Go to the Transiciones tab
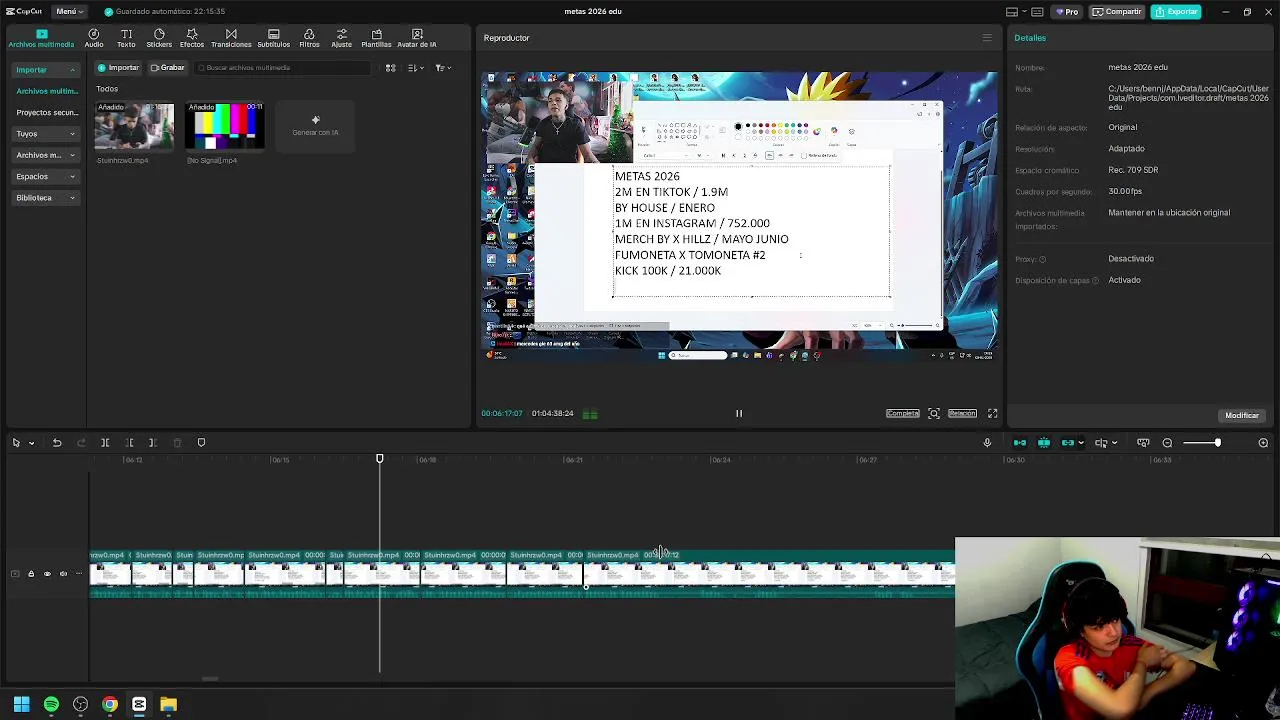 click(231, 38)
